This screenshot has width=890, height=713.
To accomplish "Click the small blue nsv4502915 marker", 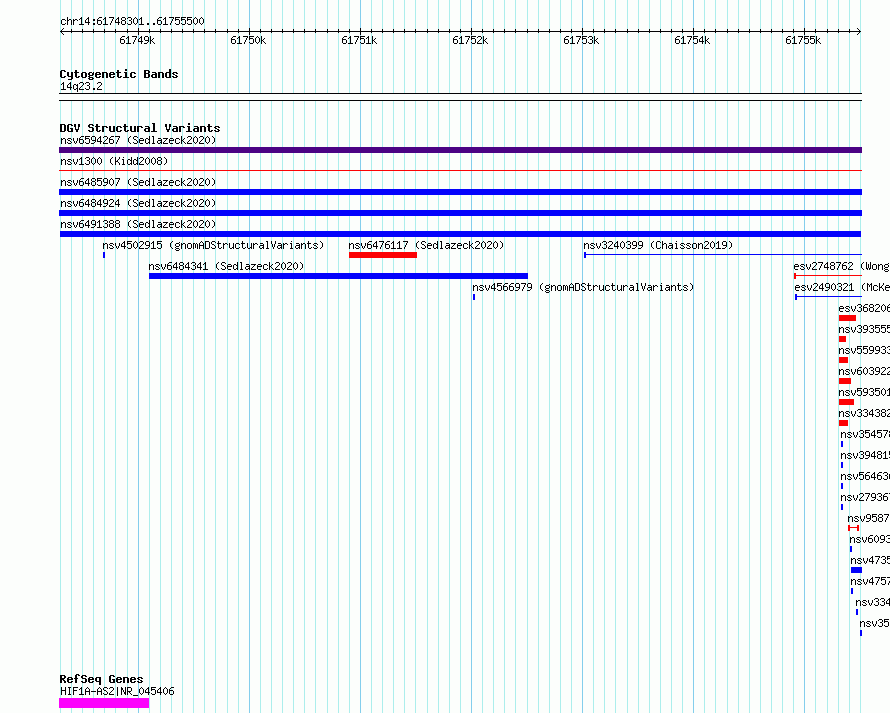I will tap(104, 255).
